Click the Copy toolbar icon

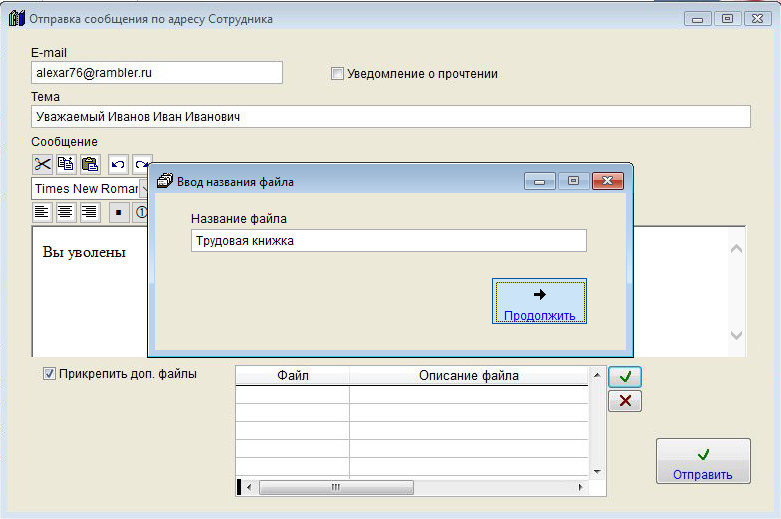pyautogui.click(x=66, y=164)
